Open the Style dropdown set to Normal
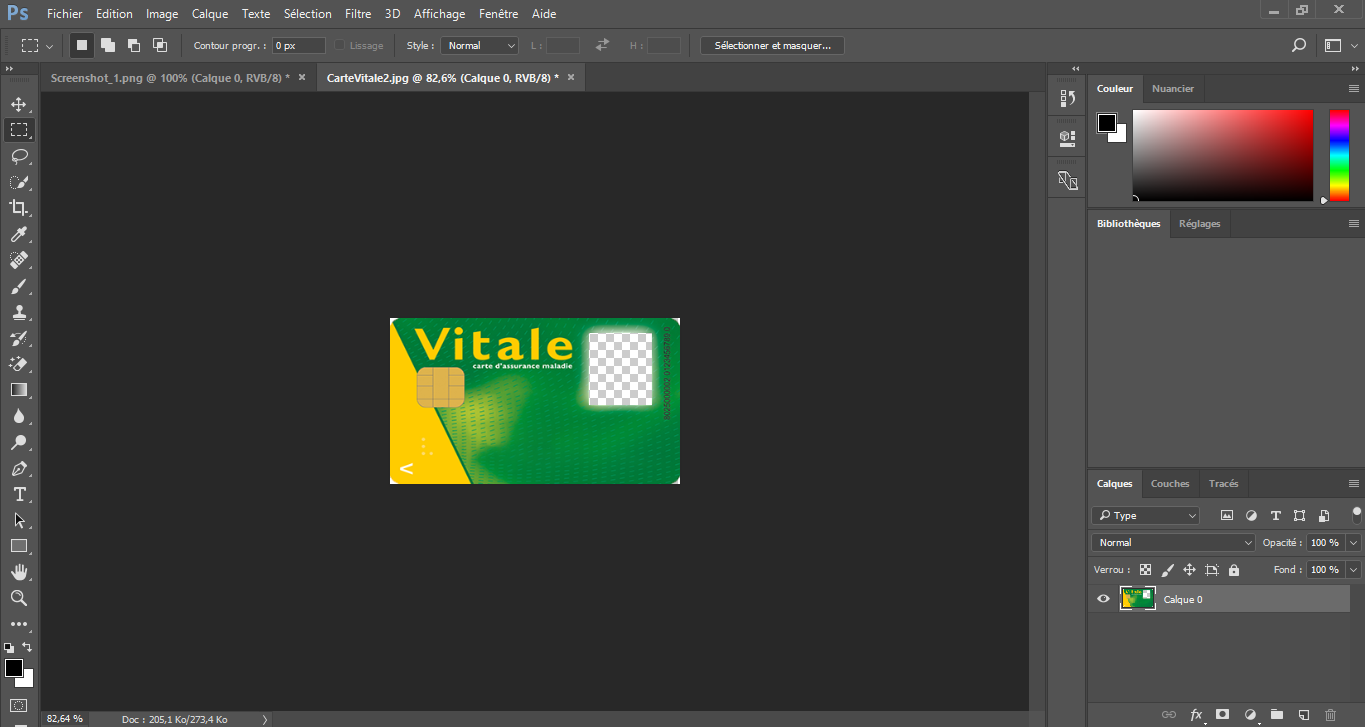This screenshot has height=727, width=1365. coord(479,45)
